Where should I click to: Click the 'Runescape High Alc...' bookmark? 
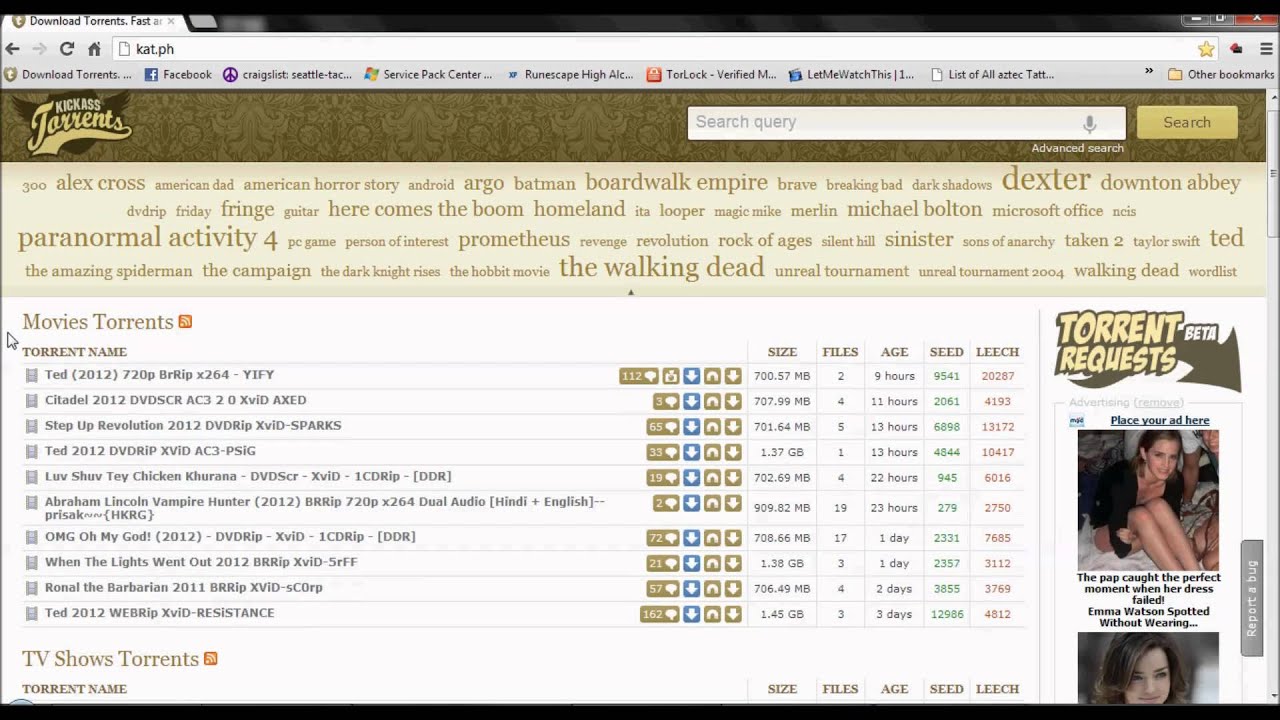pos(569,74)
